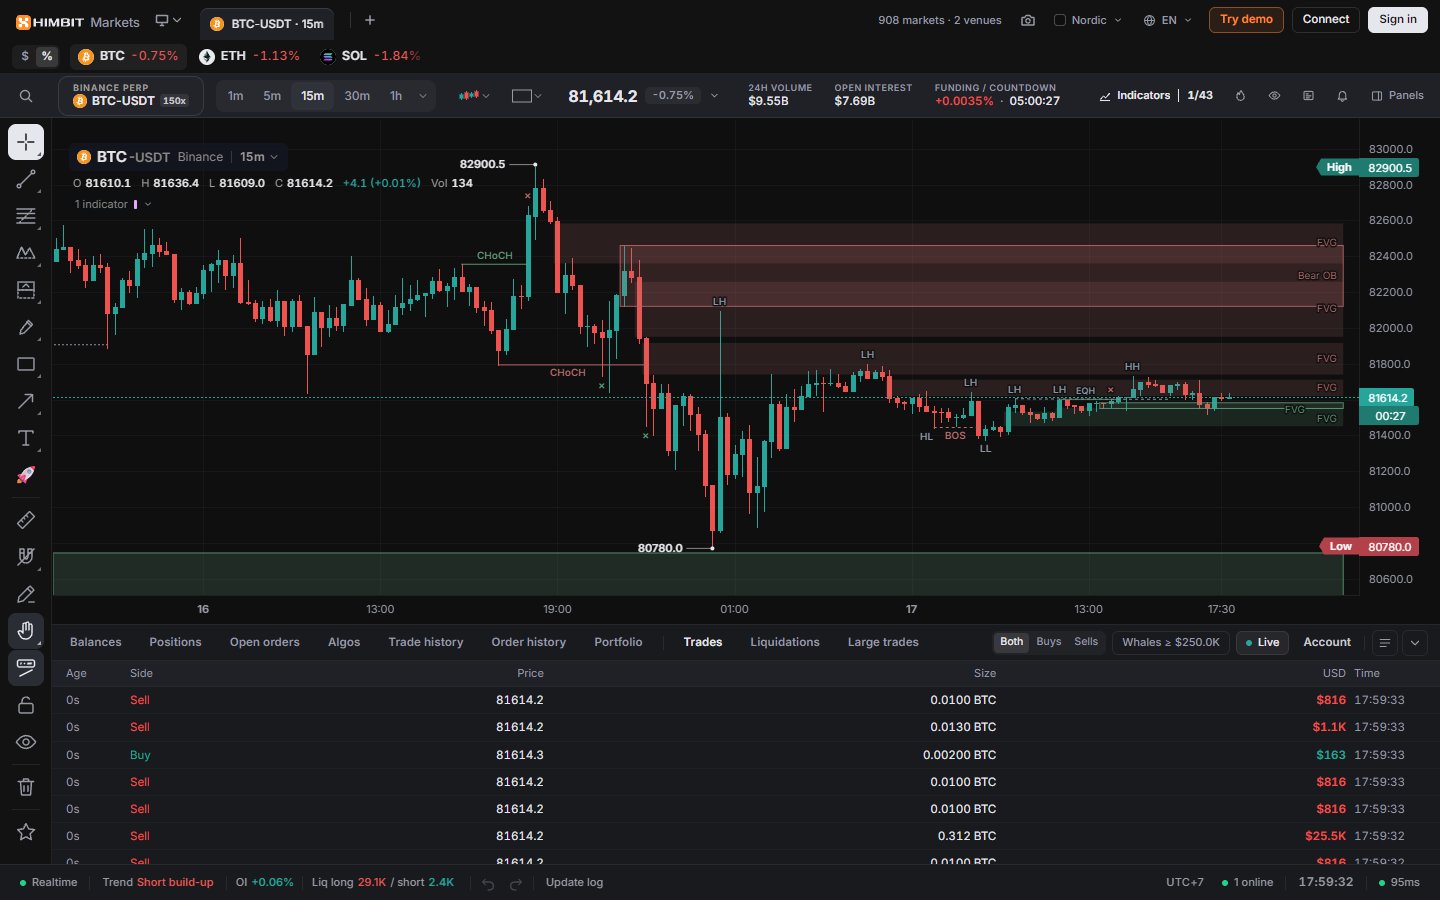Toggle drawings visibility eye in left toolbar
Screen dimensions: 1440x900
point(26,742)
